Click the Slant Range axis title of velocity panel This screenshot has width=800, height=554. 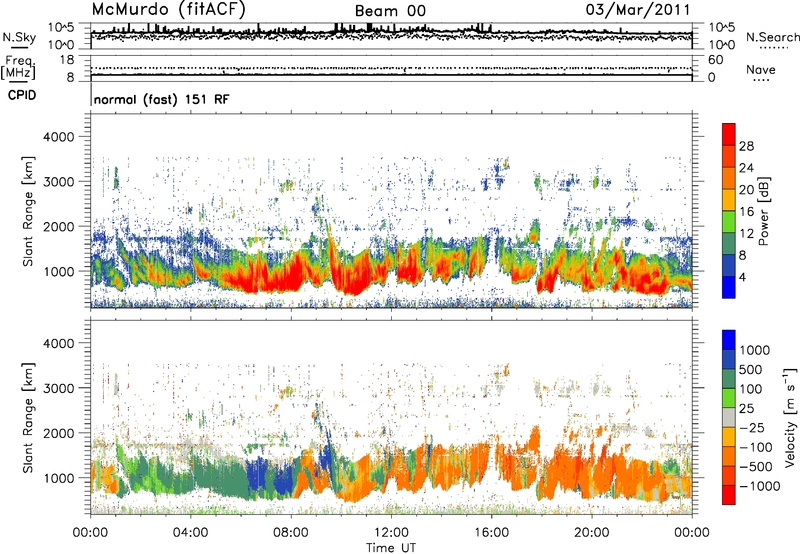28,418
